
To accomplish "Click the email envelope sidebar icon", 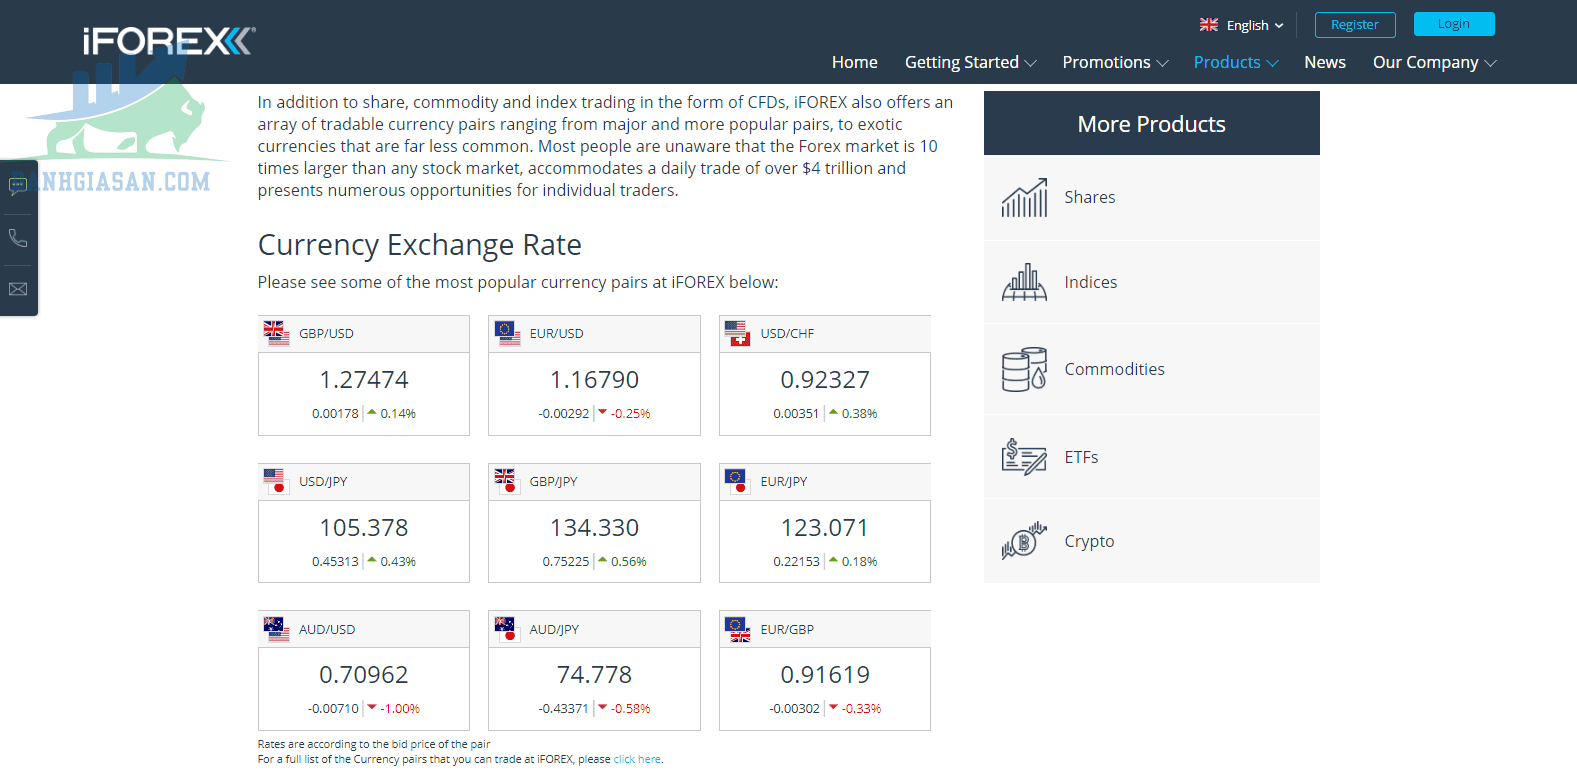I will pos(18,289).
